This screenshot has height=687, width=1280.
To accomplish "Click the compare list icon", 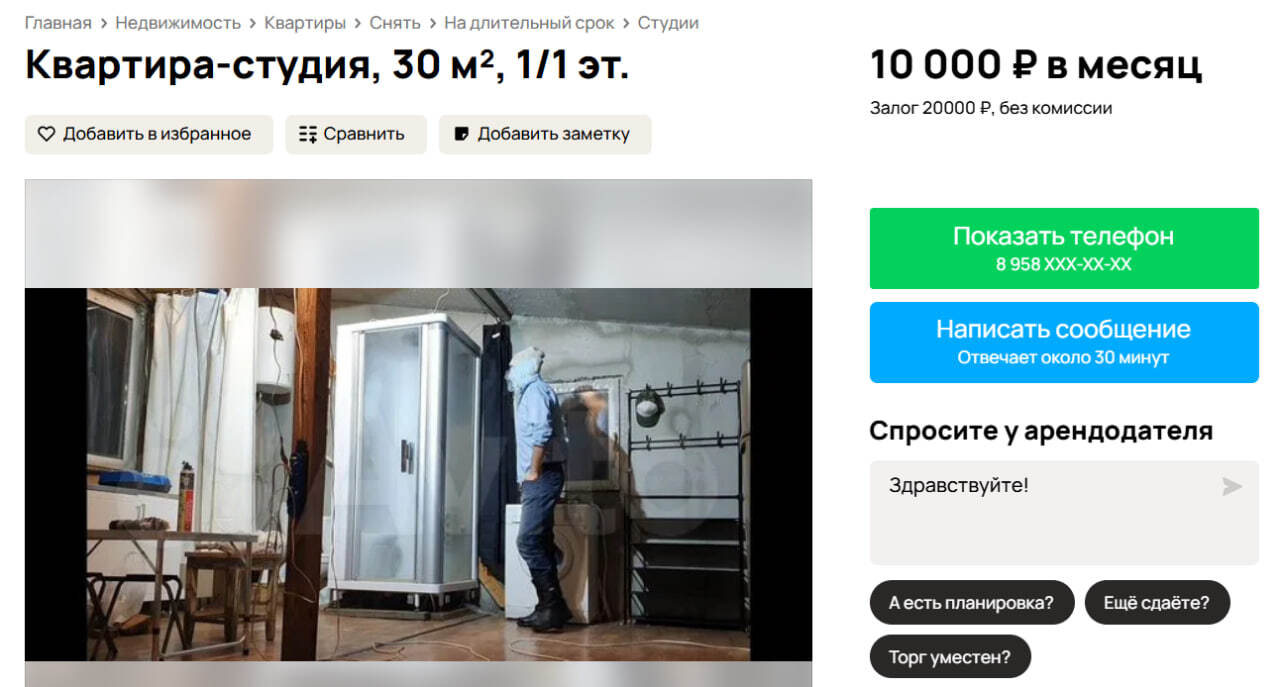I will coord(308,134).
